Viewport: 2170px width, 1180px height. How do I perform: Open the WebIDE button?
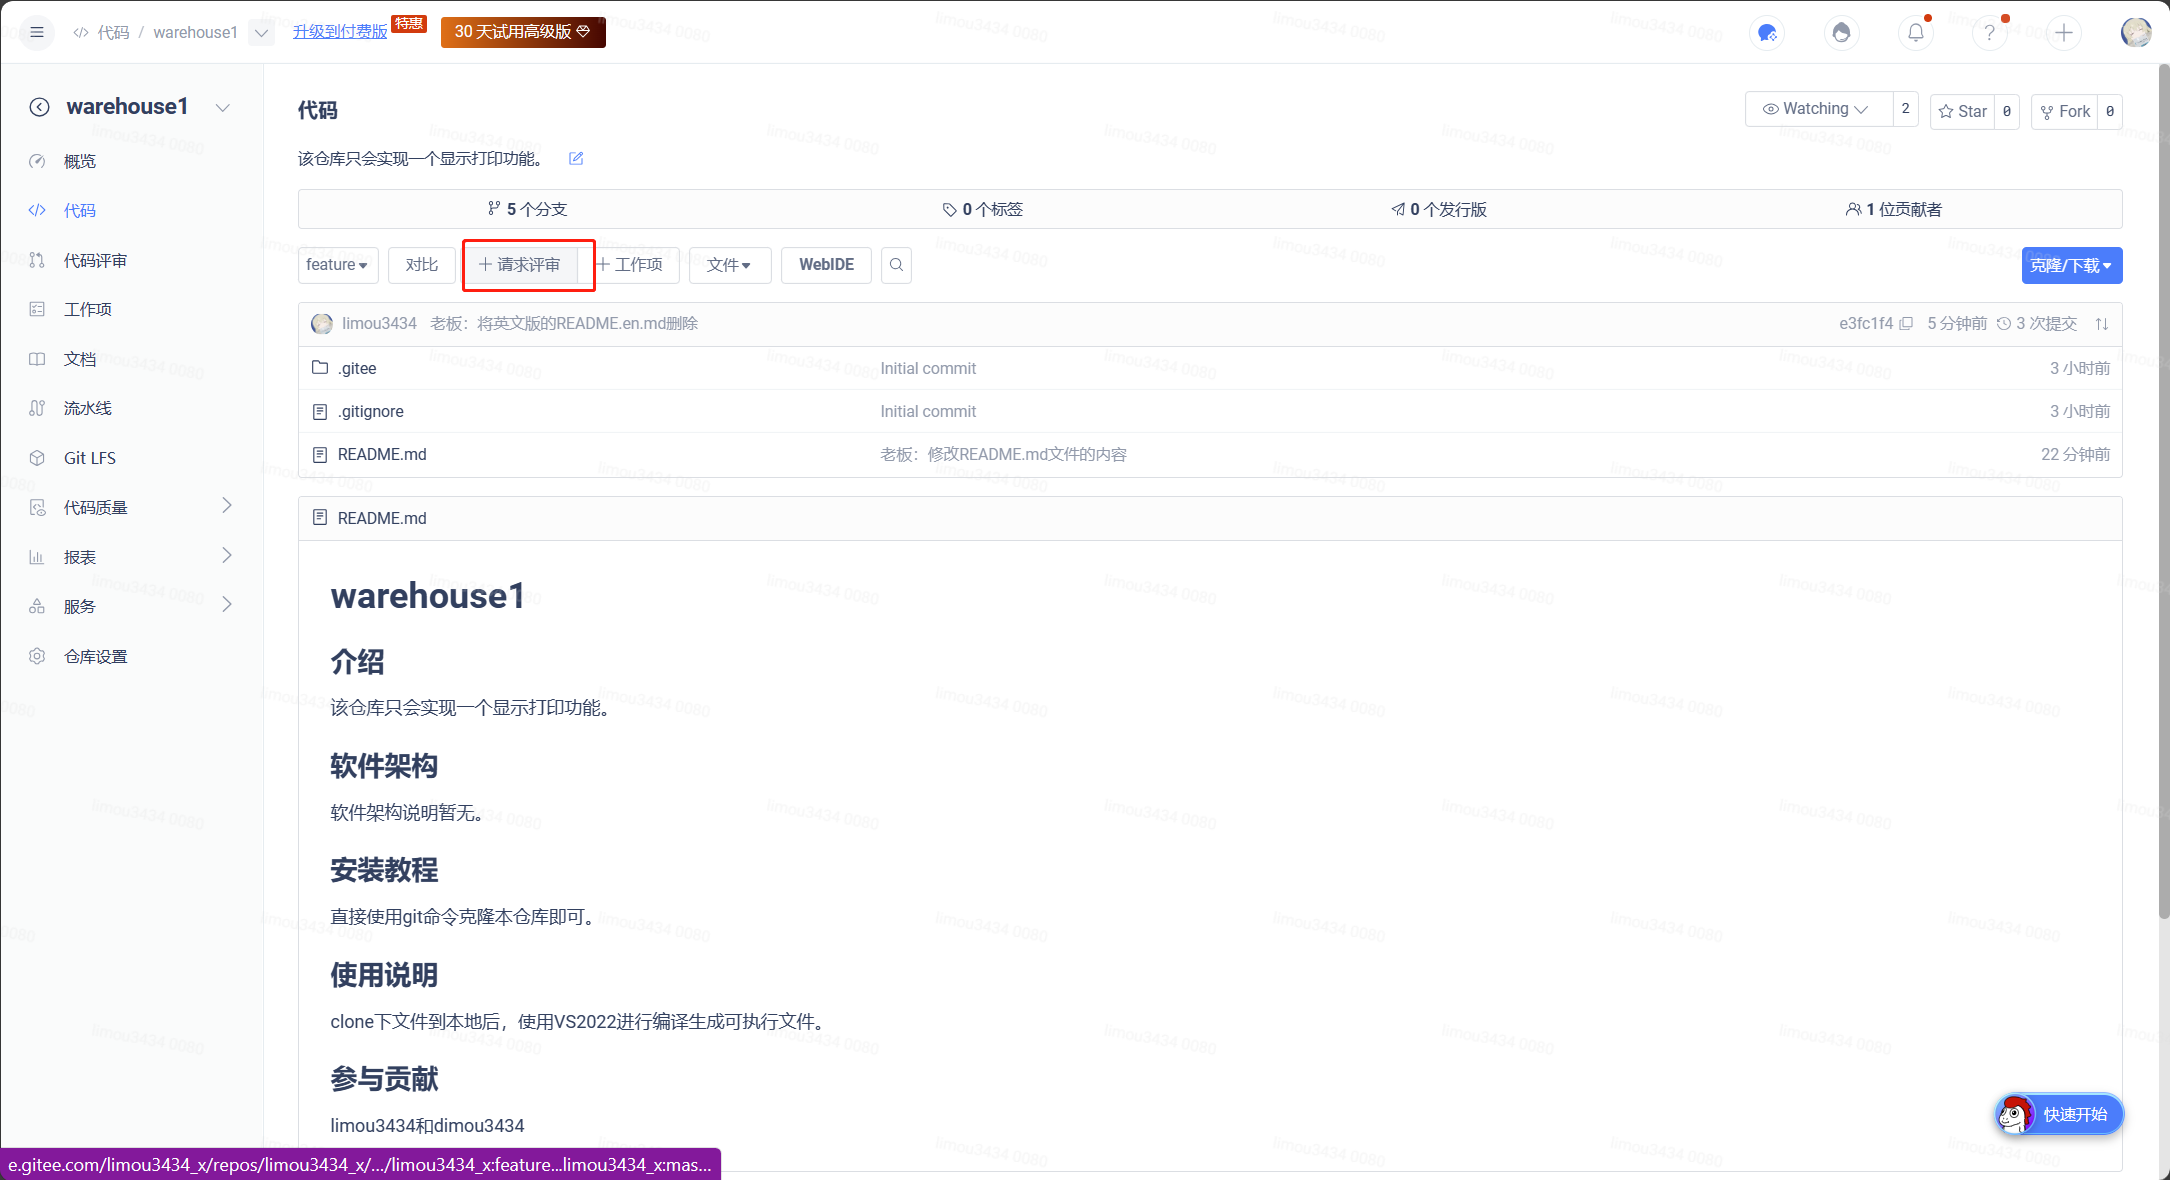pos(826,265)
